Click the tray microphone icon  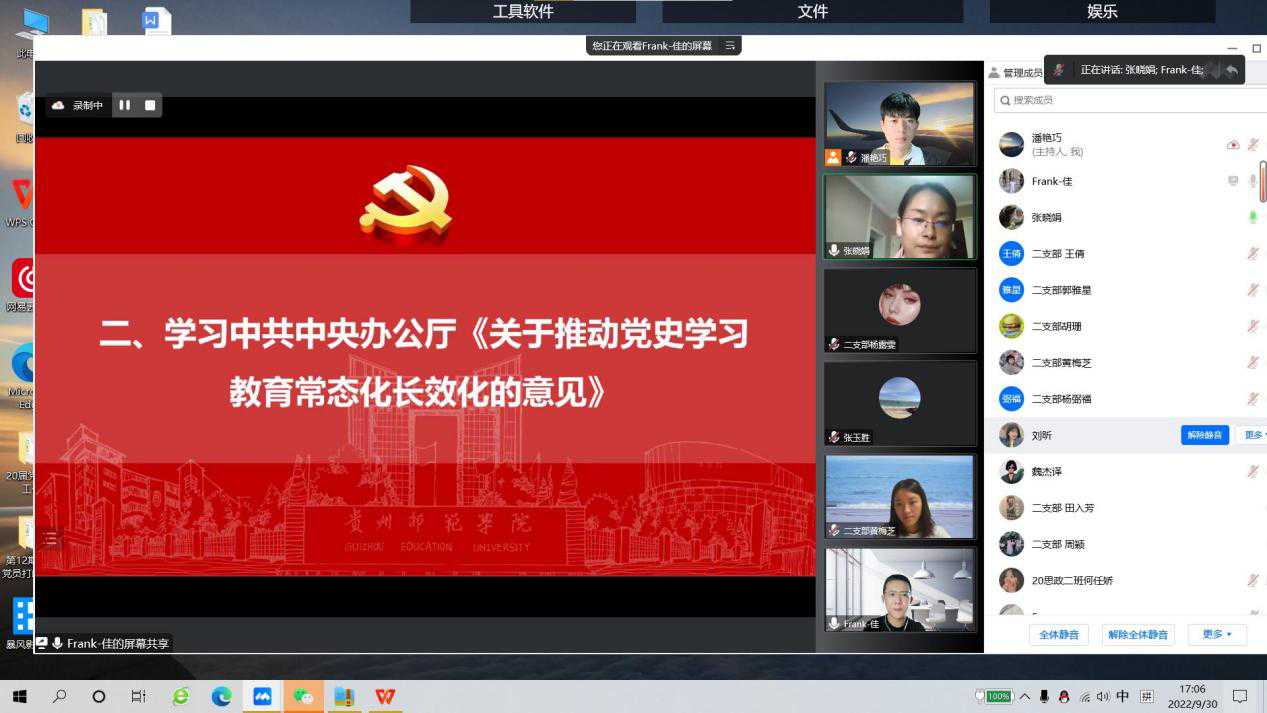tap(1044, 696)
